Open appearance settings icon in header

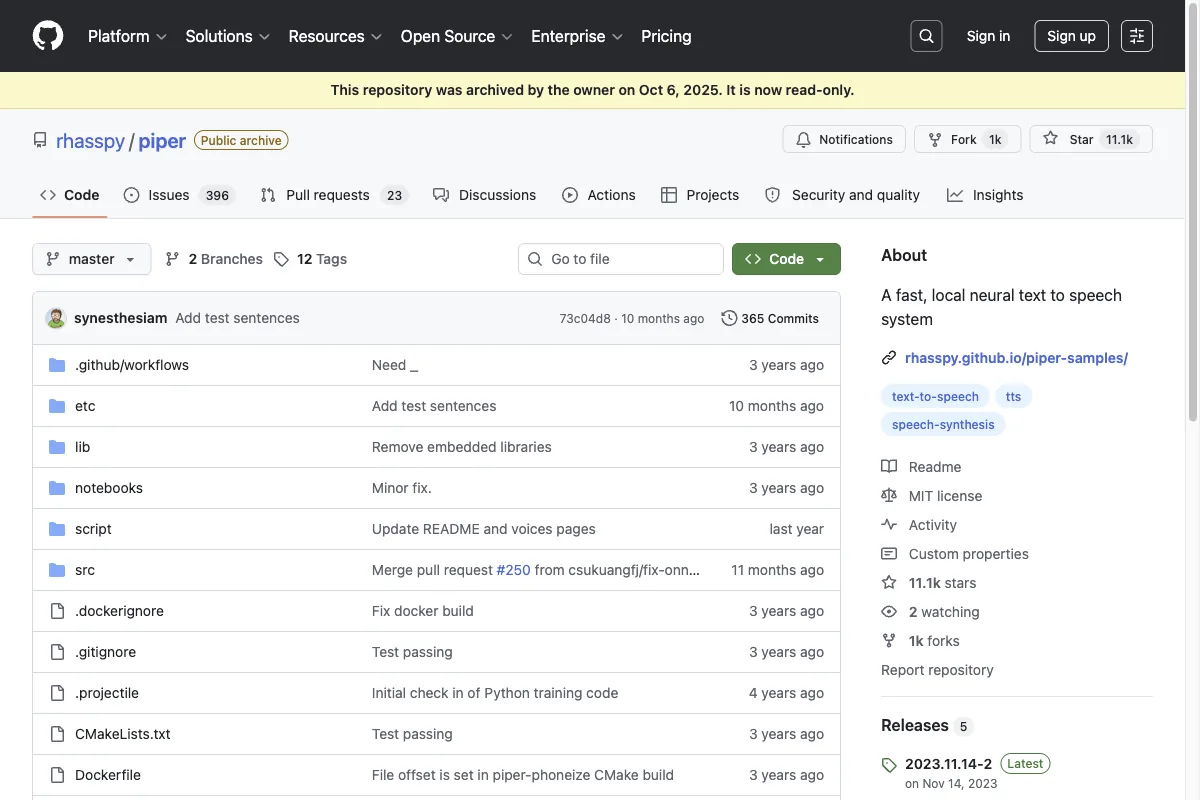click(1137, 36)
